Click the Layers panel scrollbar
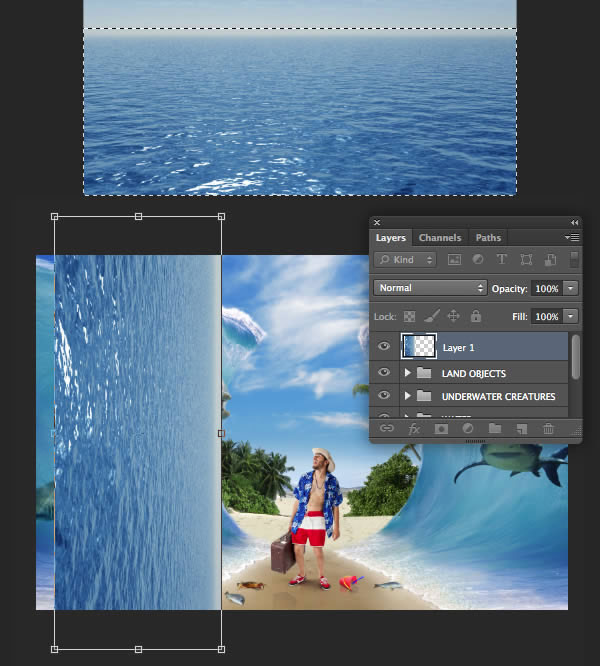 575,357
